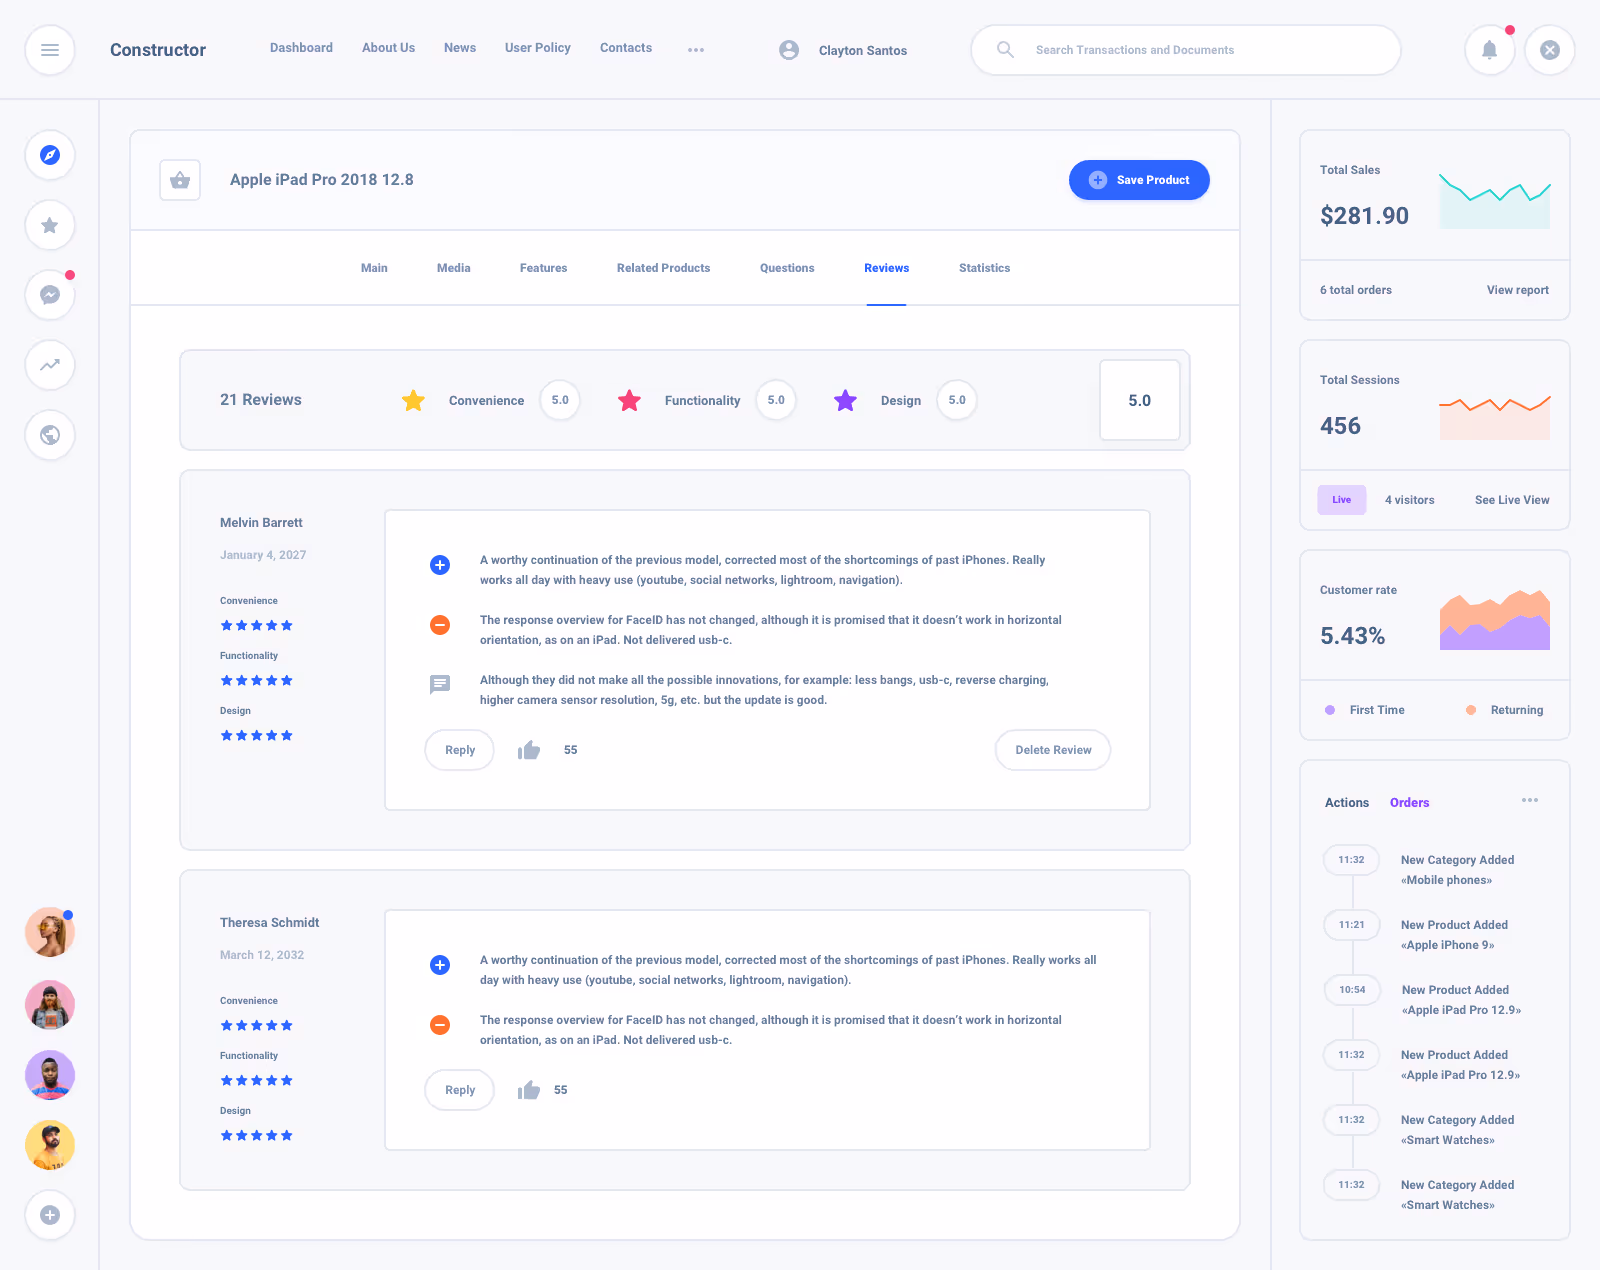Click the comment icon in Melvin's review
1600x1270 pixels.
440,685
